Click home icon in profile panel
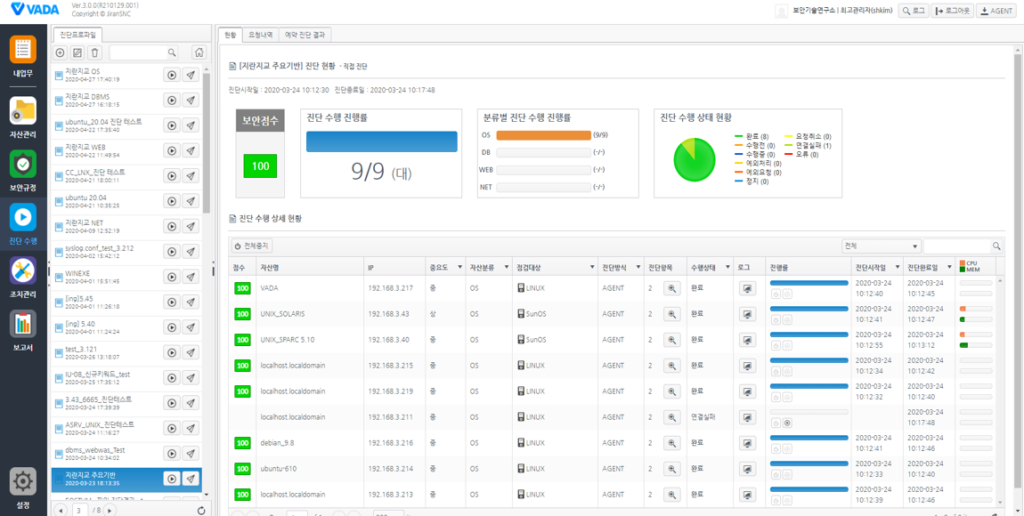This screenshot has height=516, width=1024. click(x=199, y=52)
